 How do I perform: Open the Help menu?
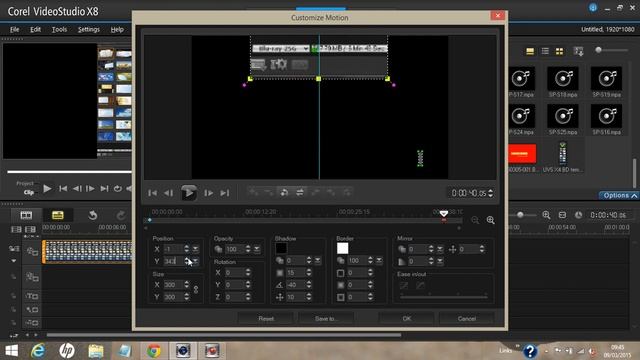point(117,29)
